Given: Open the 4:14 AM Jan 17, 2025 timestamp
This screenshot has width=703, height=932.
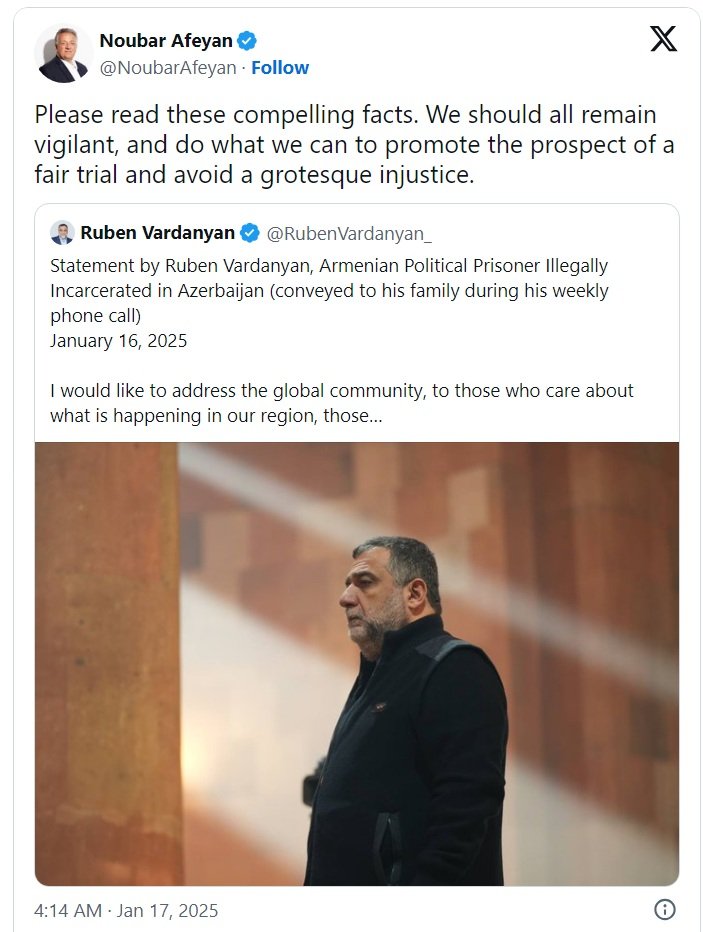Looking at the screenshot, I should 126,910.
